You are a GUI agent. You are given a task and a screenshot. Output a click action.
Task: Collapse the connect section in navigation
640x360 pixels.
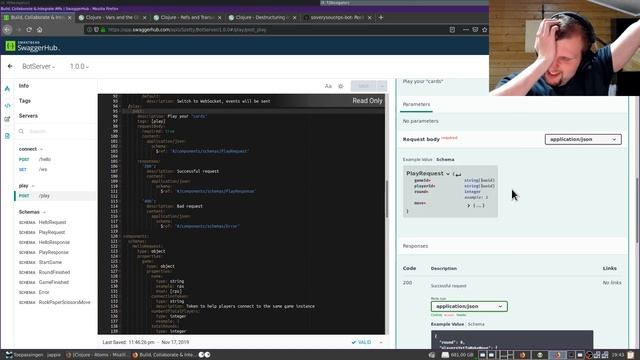pyautogui.click(x=41, y=149)
